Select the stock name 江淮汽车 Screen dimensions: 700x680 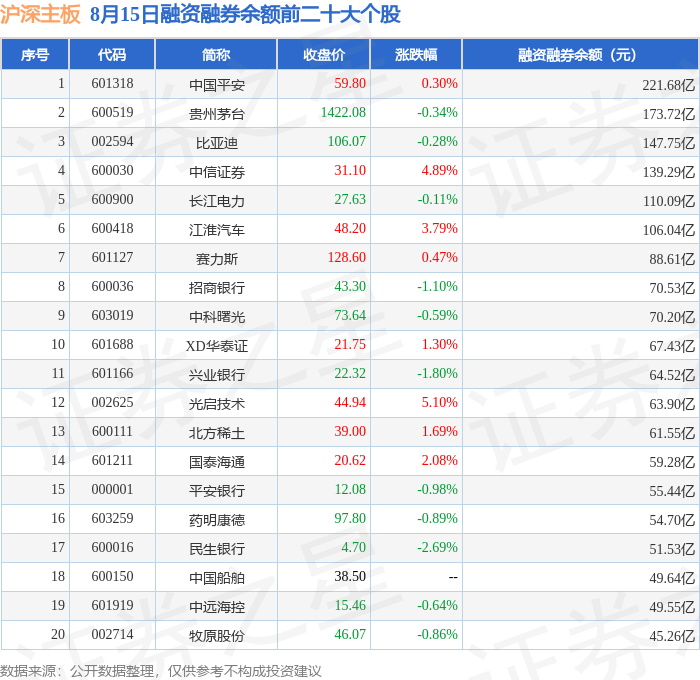point(217,230)
